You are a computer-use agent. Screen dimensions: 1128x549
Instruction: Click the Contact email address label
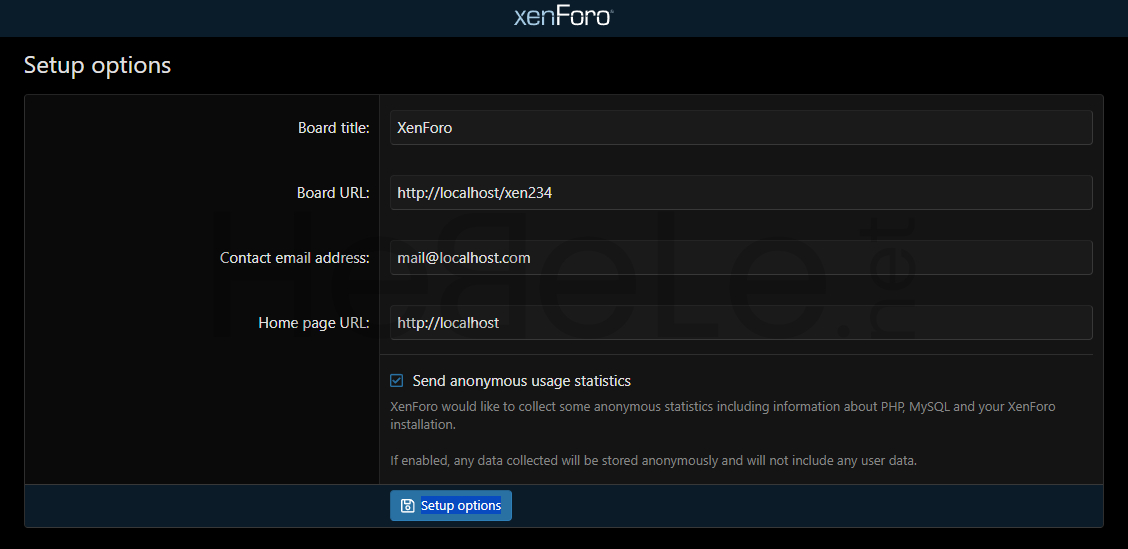point(295,258)
